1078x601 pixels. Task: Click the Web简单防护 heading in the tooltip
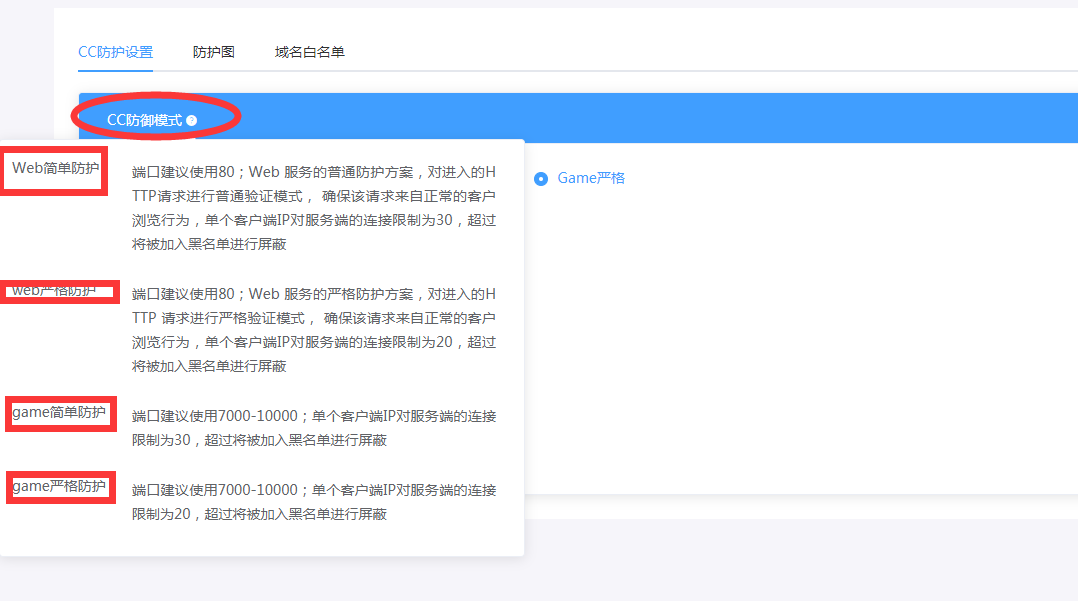click(55, 168)
